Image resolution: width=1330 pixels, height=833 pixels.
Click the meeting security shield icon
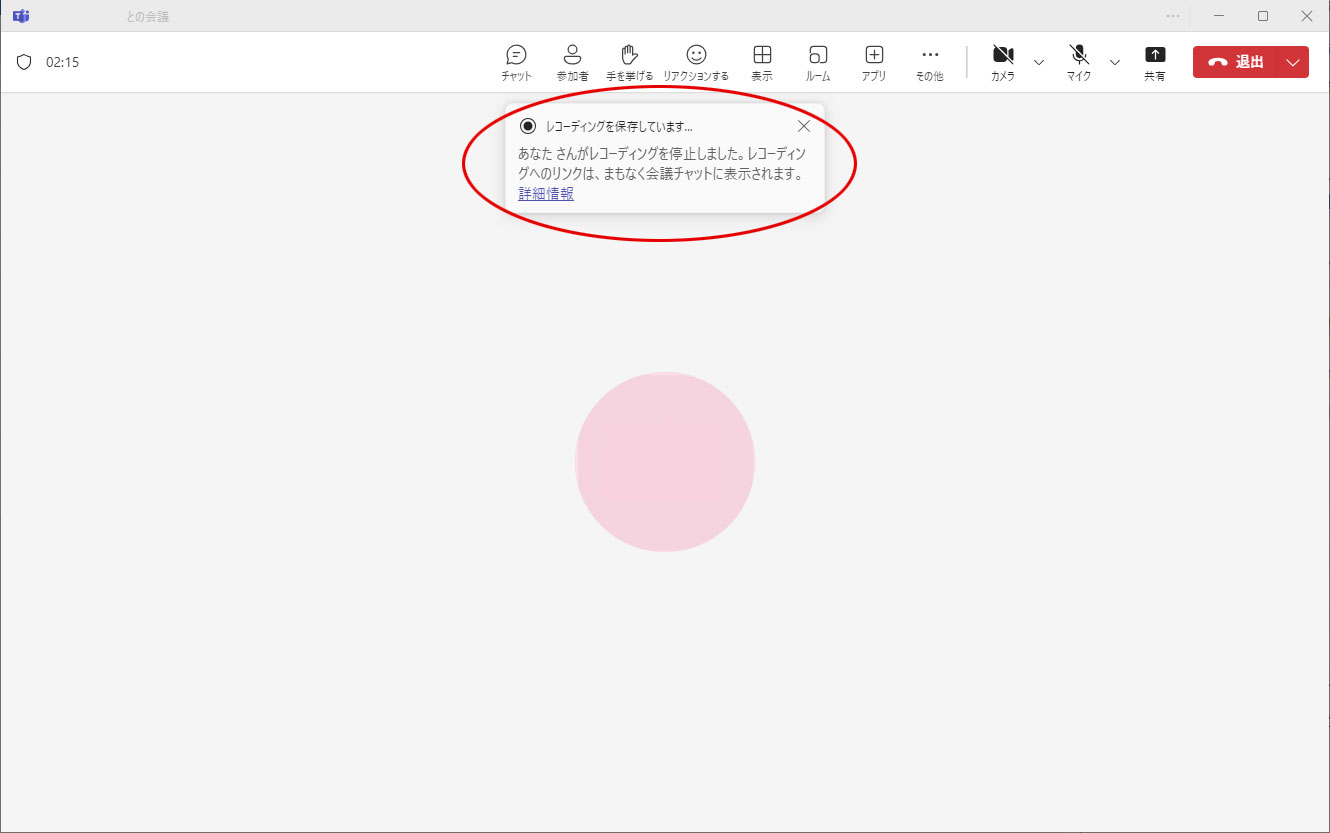[24, 61]
